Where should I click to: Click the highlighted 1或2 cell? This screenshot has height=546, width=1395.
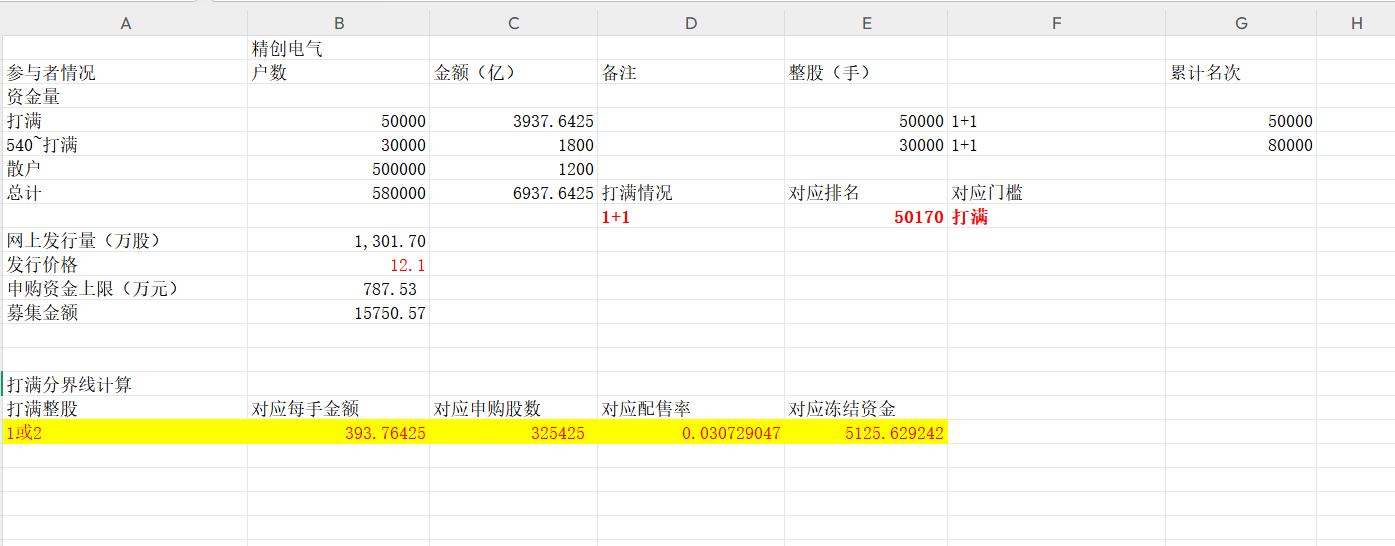pyautogui.click(x=125, y=432)
